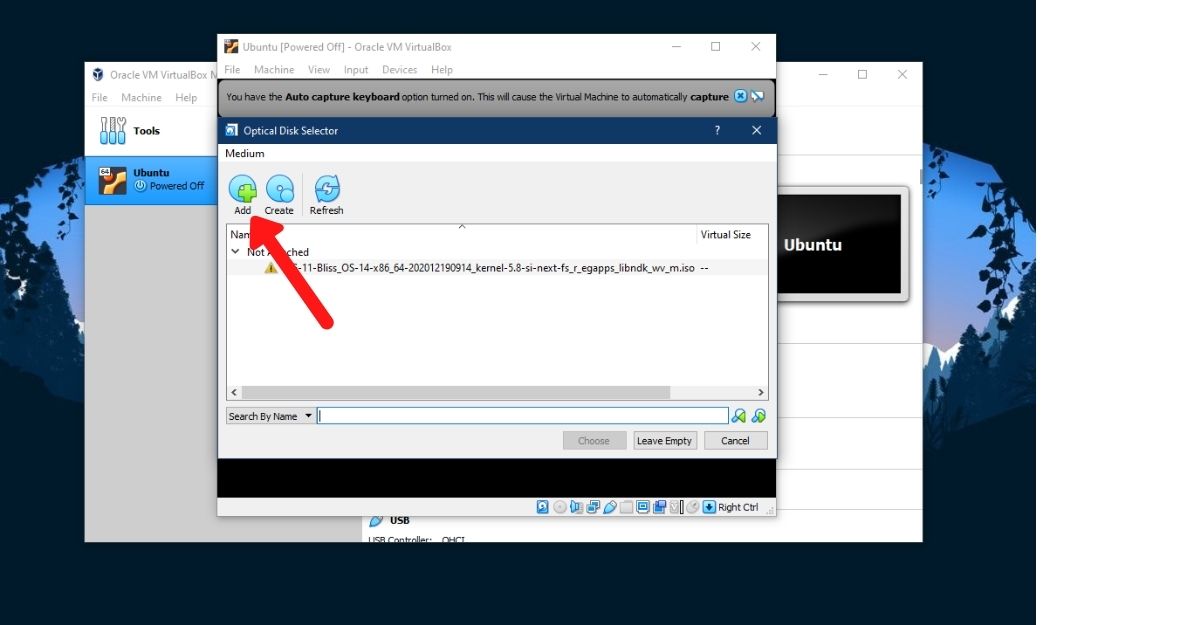Screen dimensions: 1200x625
Task: Click the USB icon in Manager details
Action: 376,520
